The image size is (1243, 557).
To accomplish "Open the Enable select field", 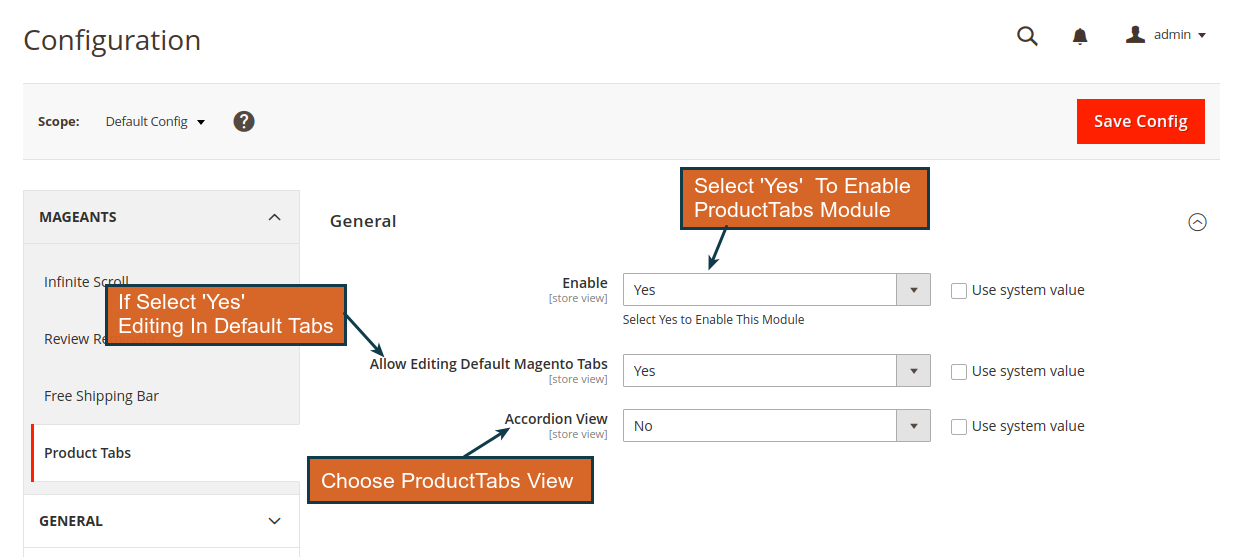I will (776, 290).
